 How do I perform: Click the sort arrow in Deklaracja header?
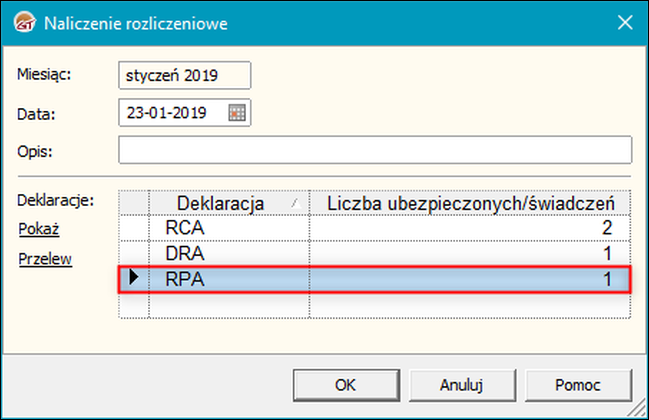[296, 203]
